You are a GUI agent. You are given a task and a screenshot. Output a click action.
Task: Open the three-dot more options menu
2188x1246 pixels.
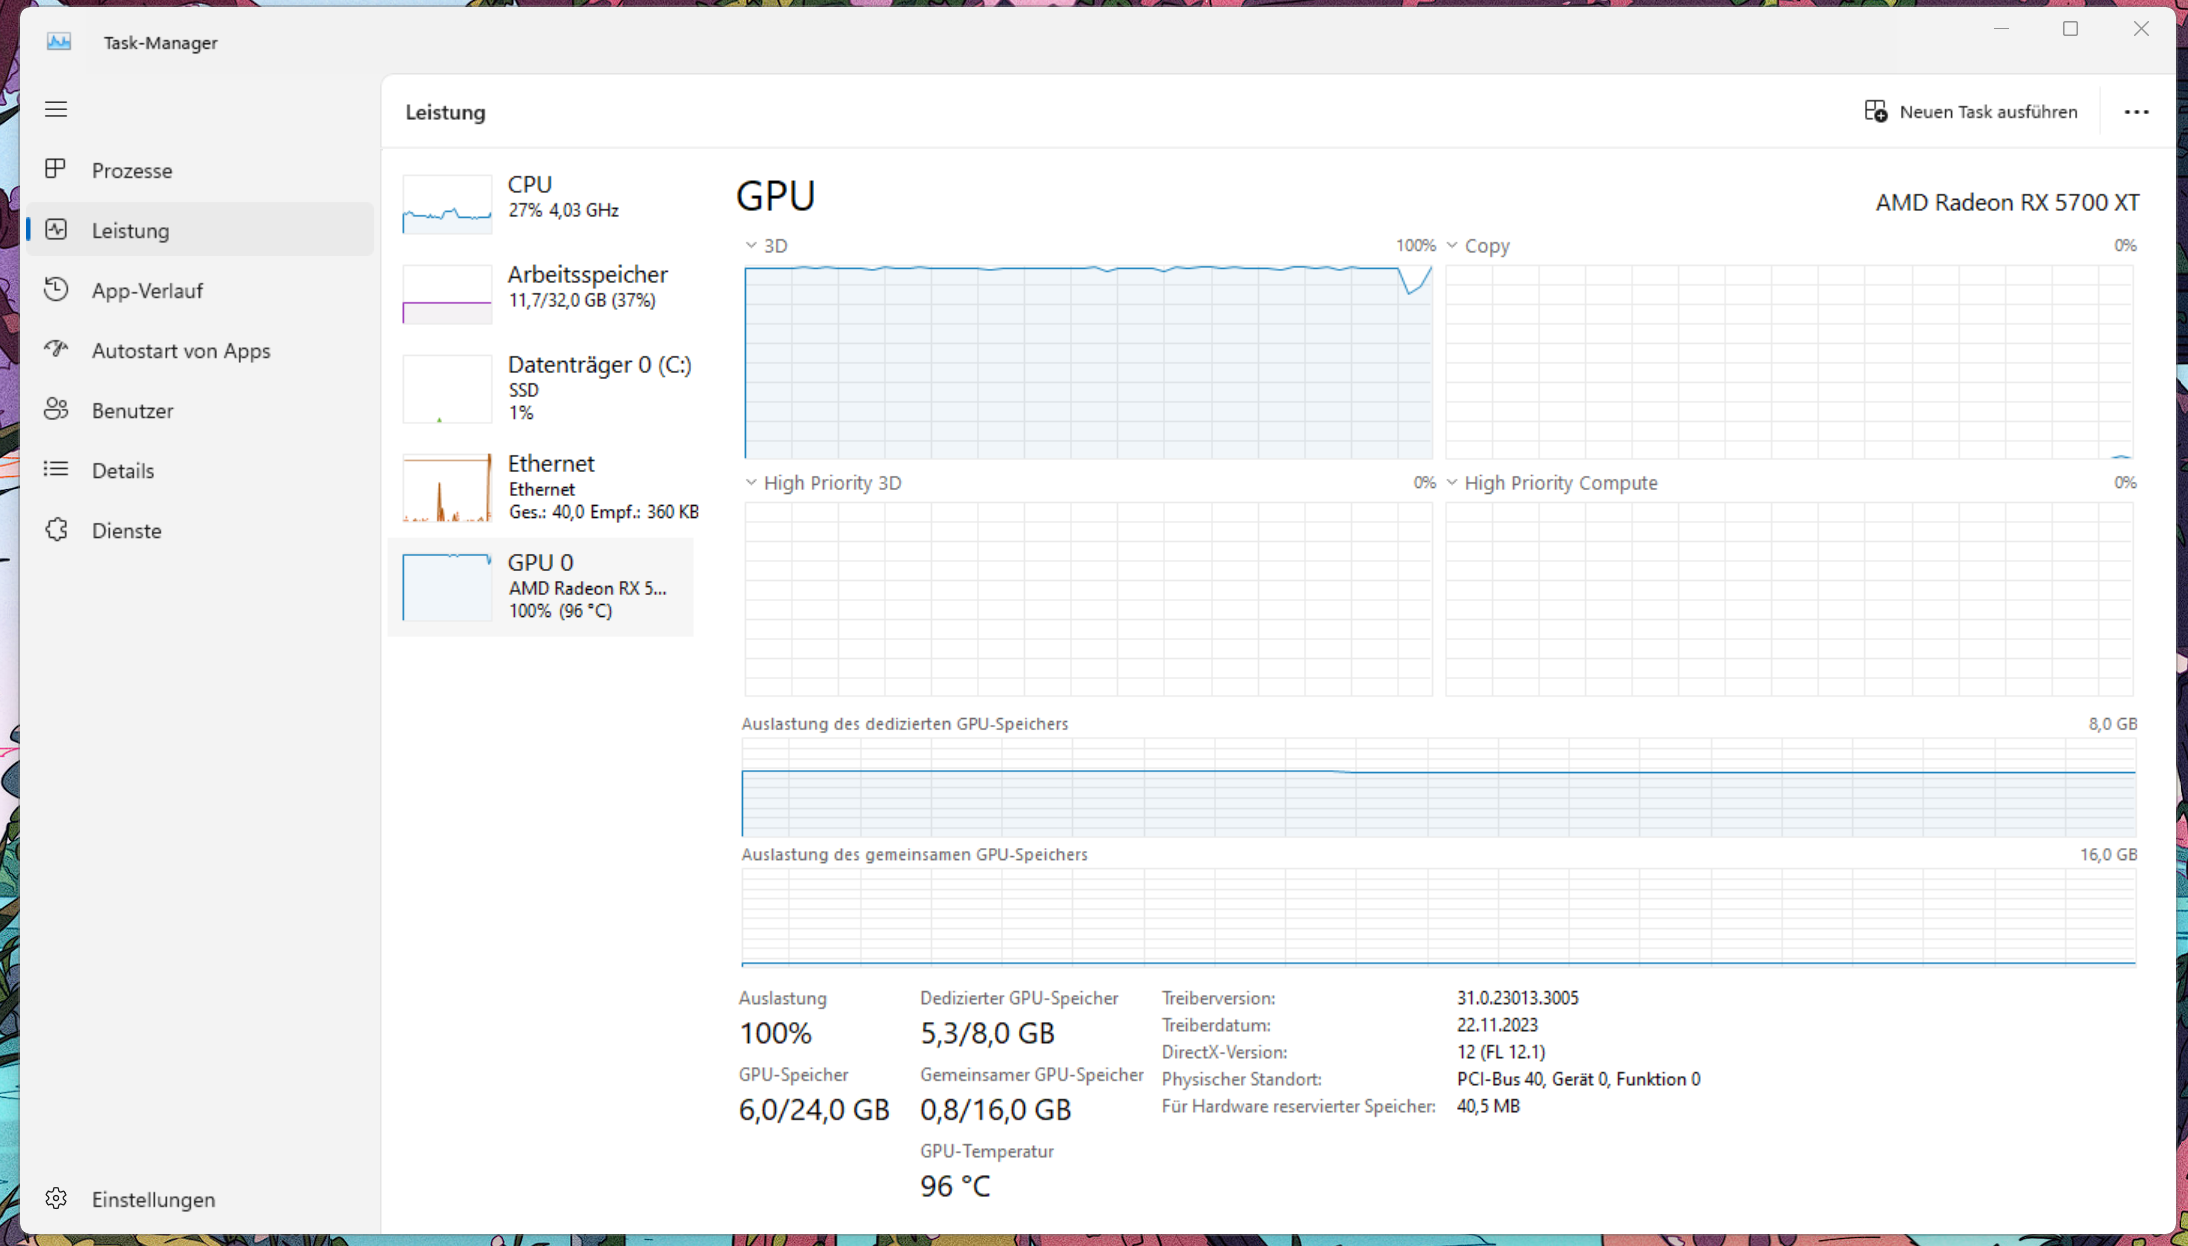2136,112
